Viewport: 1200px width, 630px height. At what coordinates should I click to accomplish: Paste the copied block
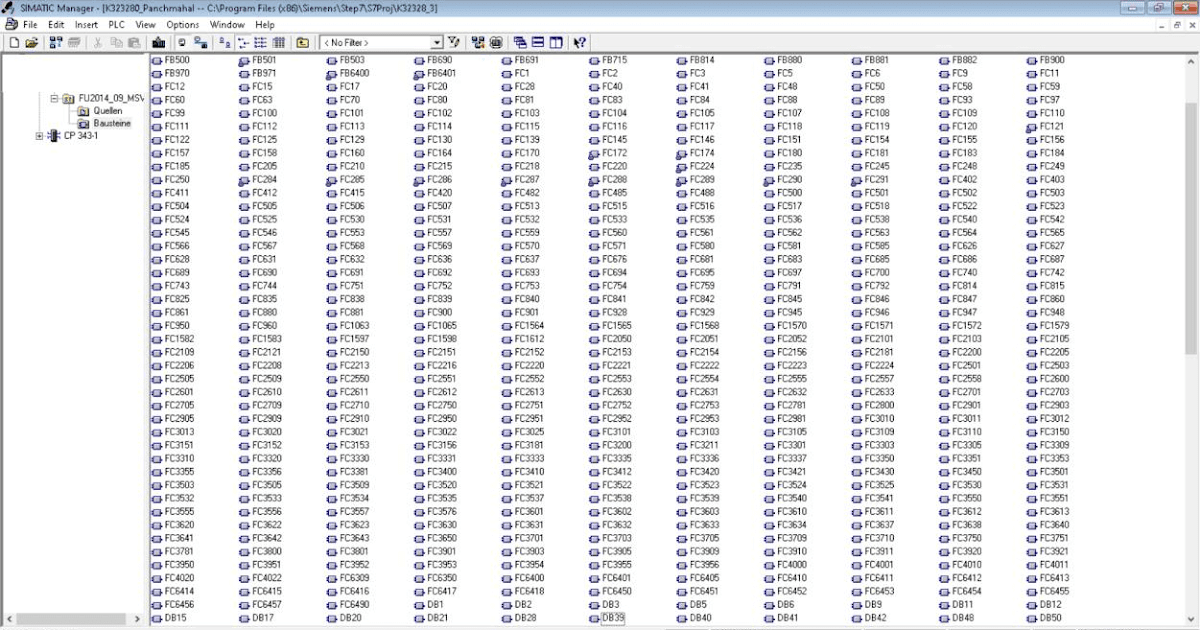(133, 42)
